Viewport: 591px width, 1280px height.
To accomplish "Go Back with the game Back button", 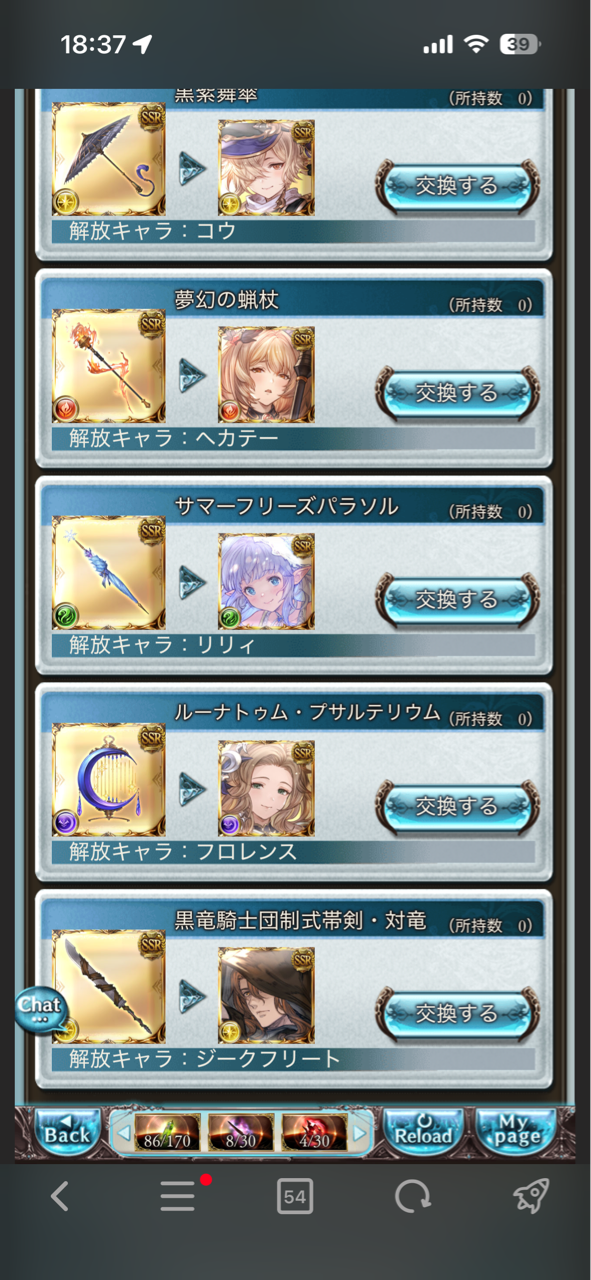I will point(67,1132).
